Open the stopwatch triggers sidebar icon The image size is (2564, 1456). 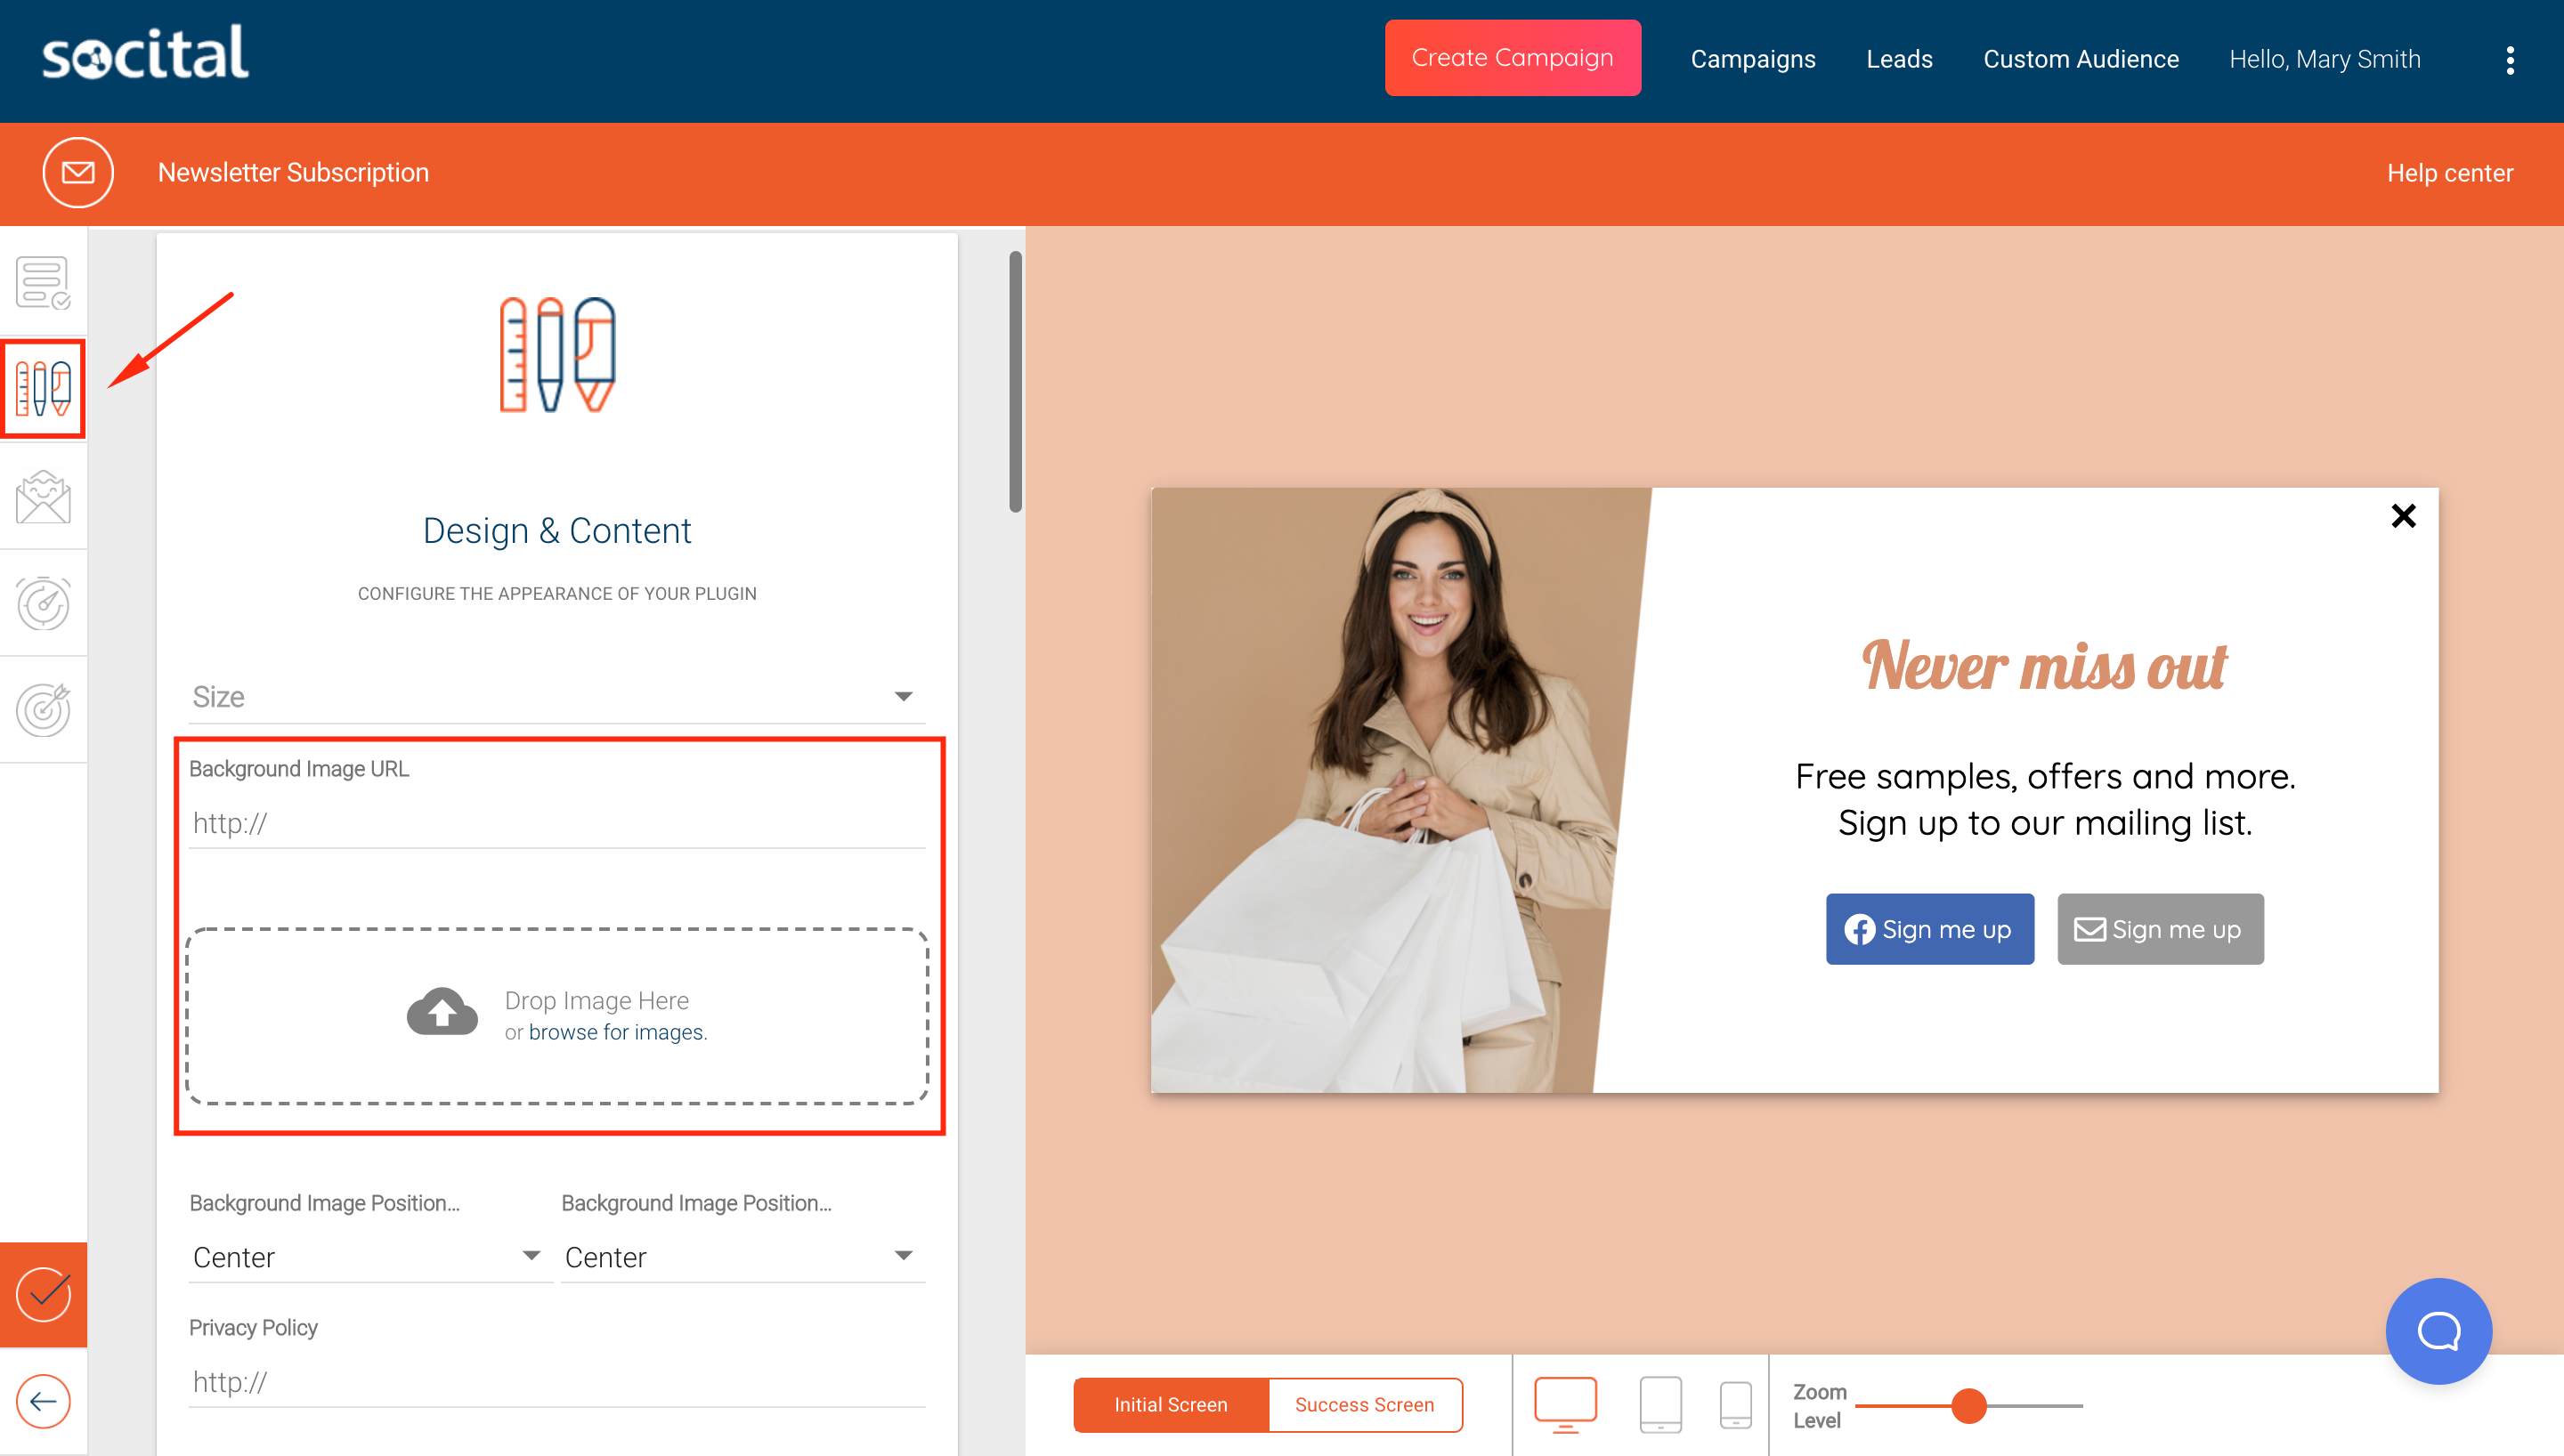43,603
